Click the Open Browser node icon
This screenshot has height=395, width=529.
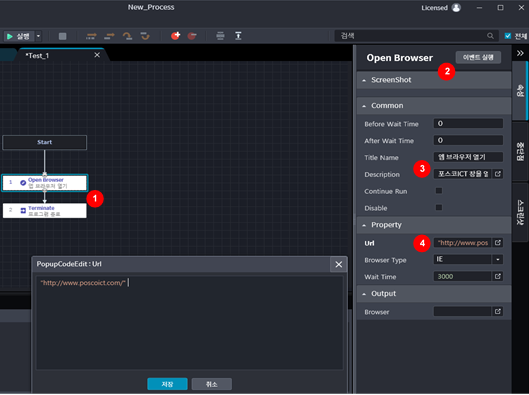pos(23,183)
